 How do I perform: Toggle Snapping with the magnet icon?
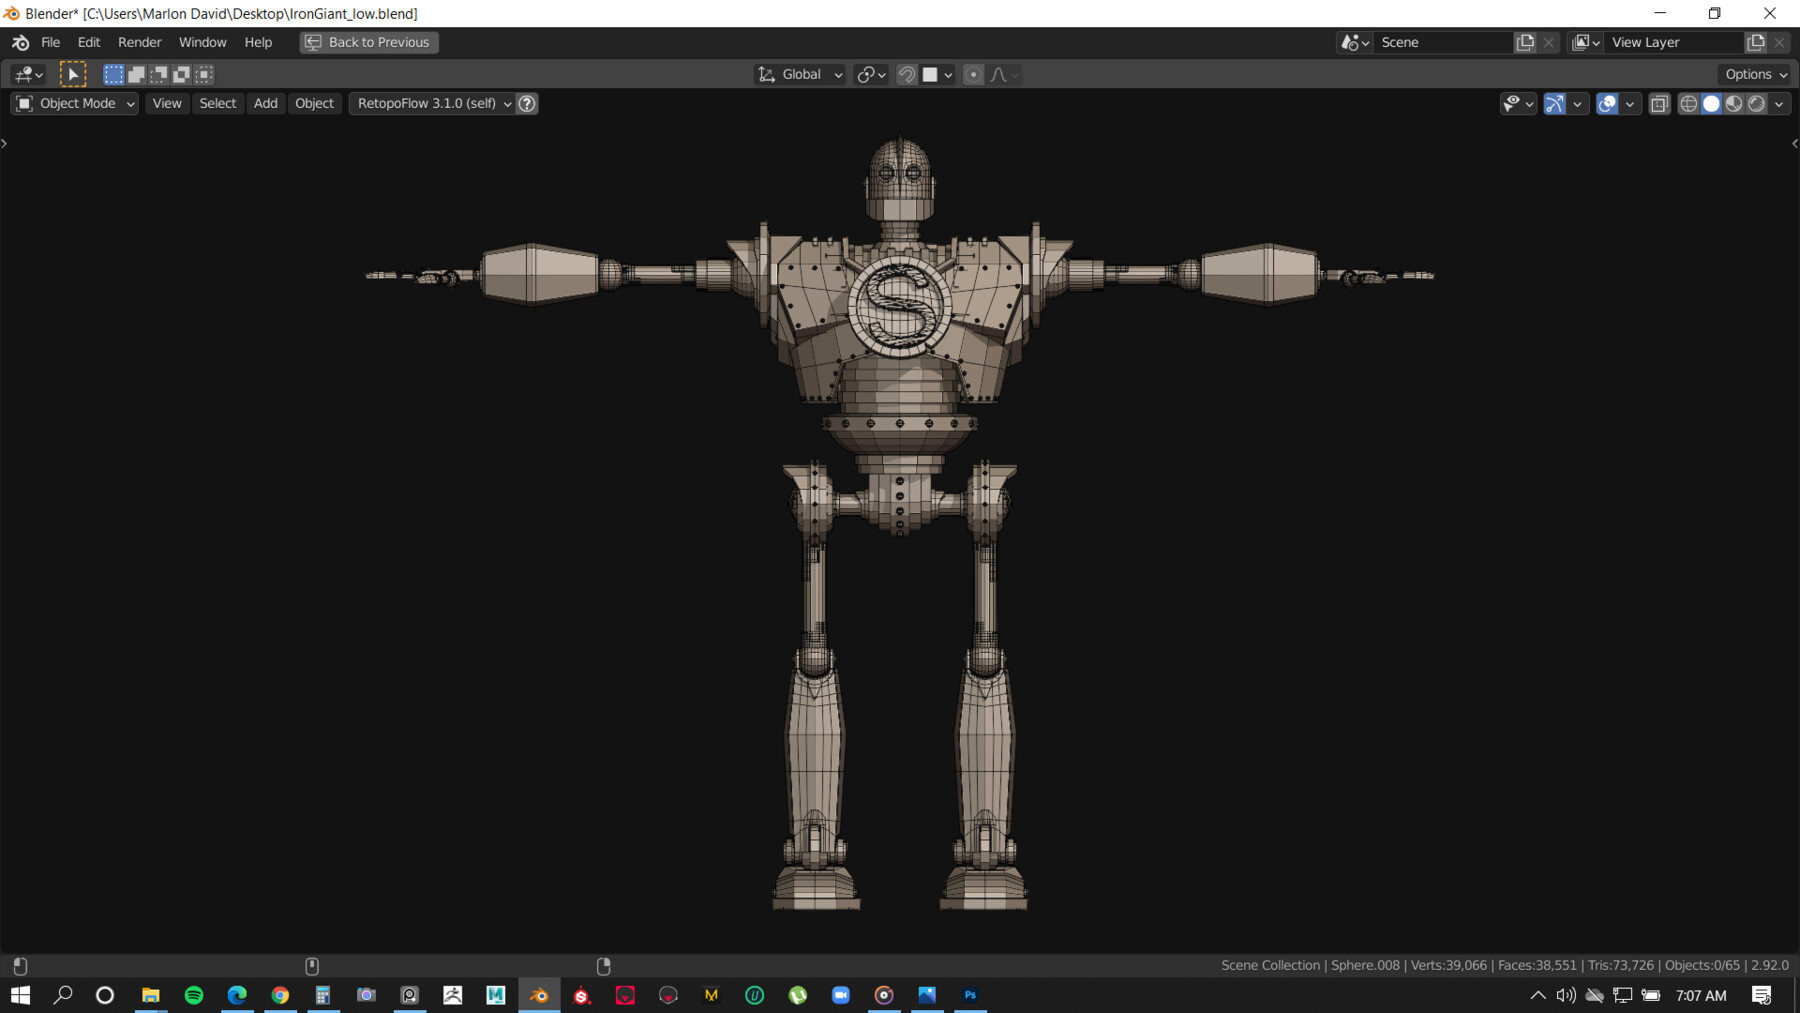click(x=906, y=74)
